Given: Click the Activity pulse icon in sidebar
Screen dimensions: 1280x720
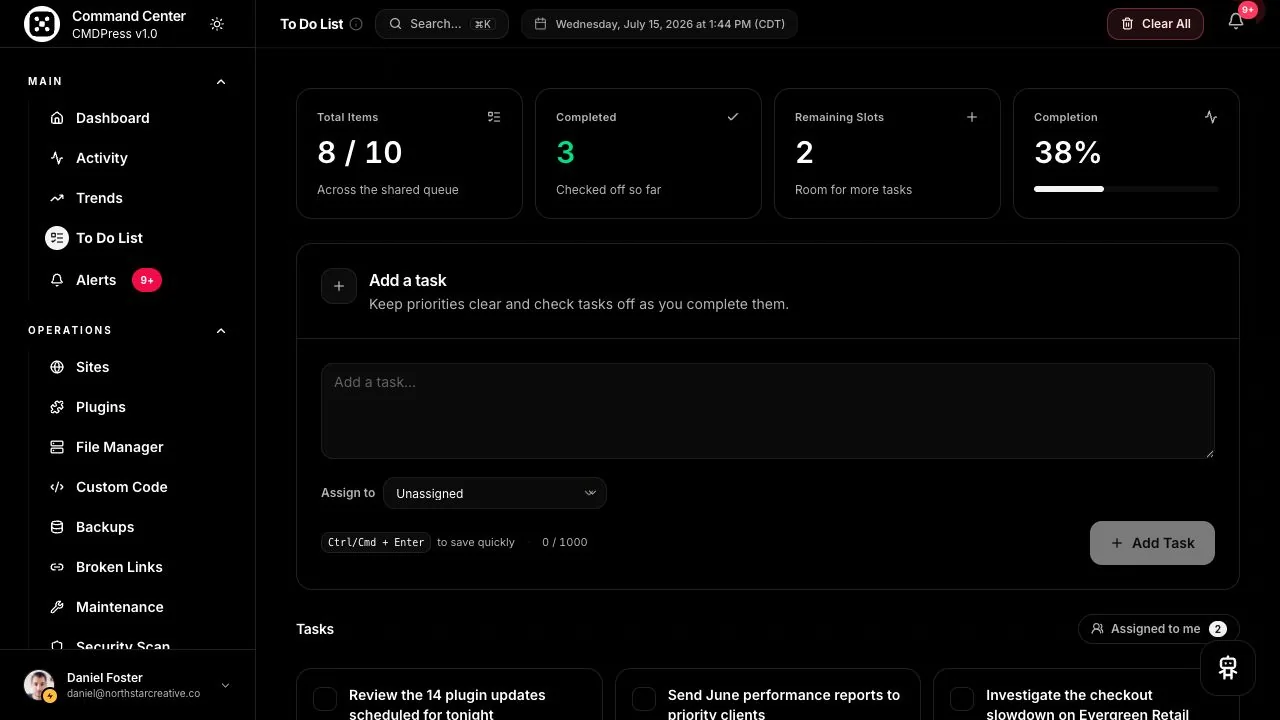Looking at the screenshot, I should click(57, 158).
